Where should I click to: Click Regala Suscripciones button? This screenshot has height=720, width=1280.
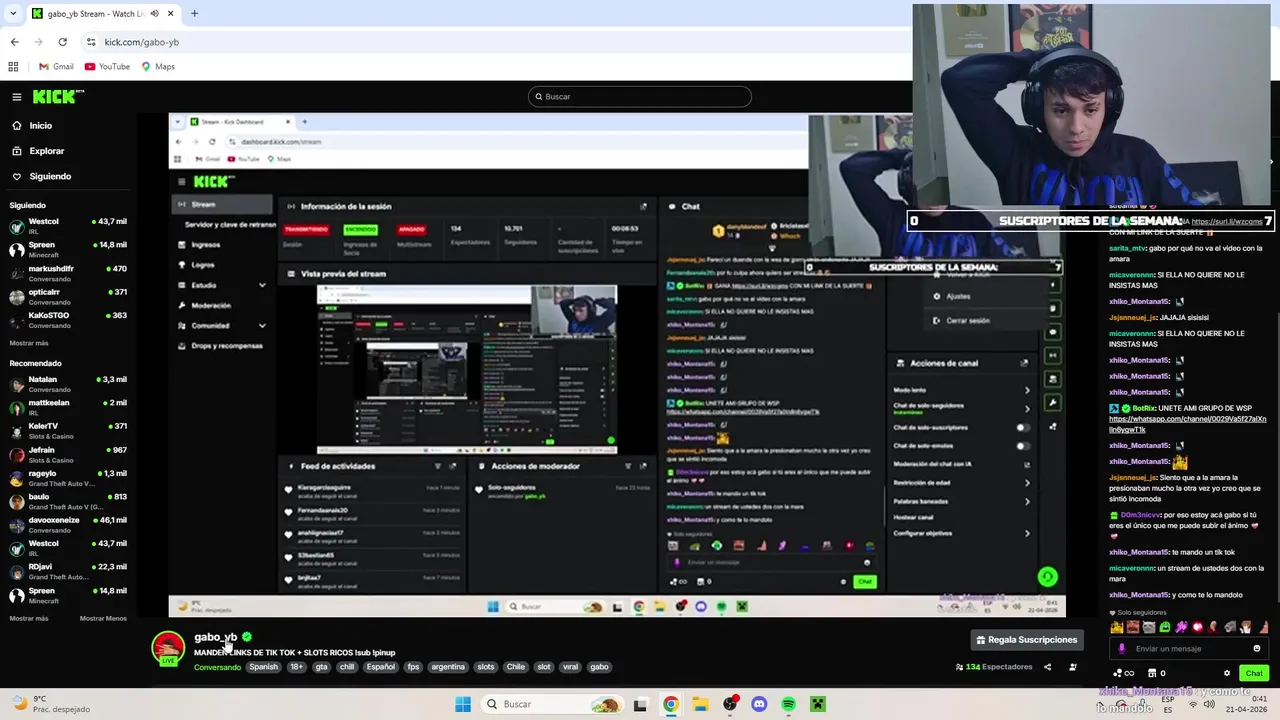[1027, 640]
